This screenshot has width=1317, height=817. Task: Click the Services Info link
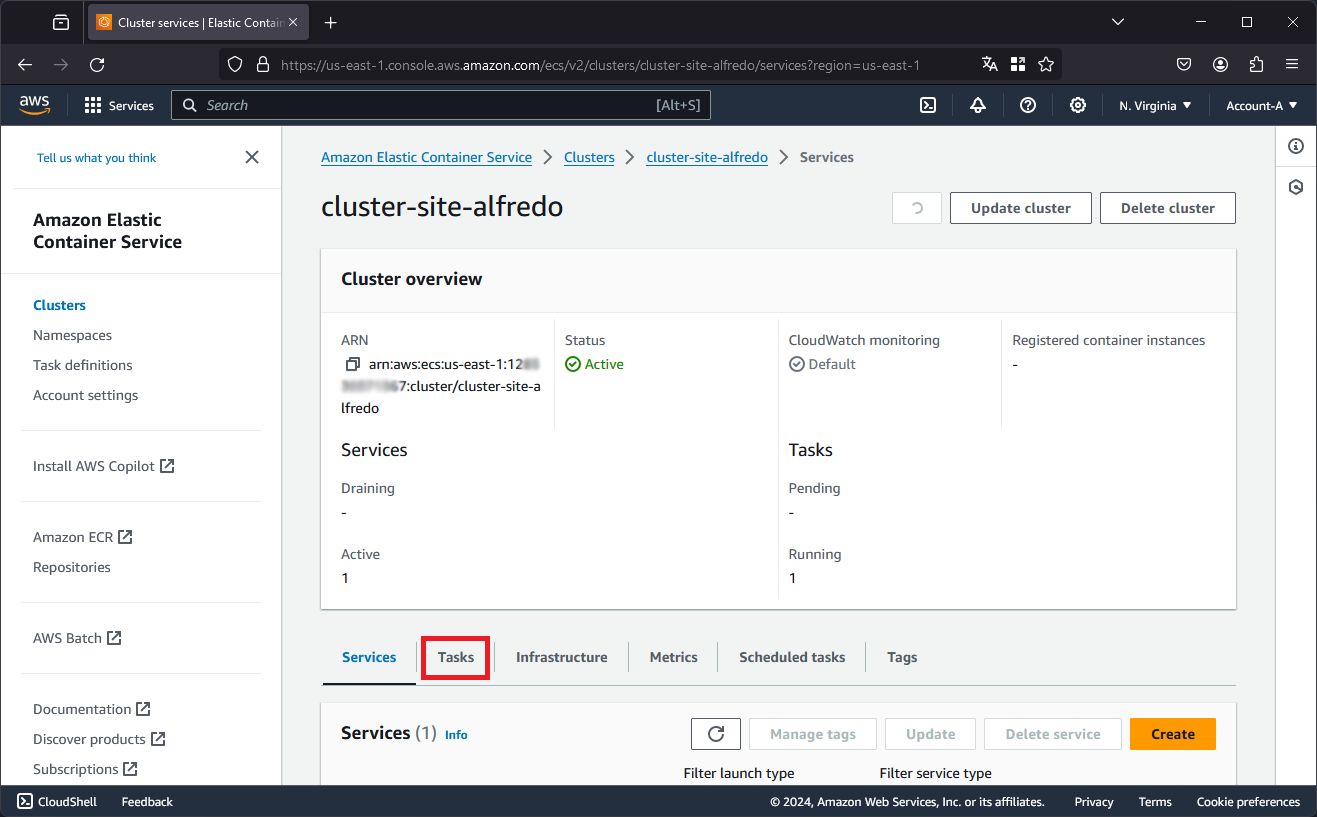[x=456, y=735]
